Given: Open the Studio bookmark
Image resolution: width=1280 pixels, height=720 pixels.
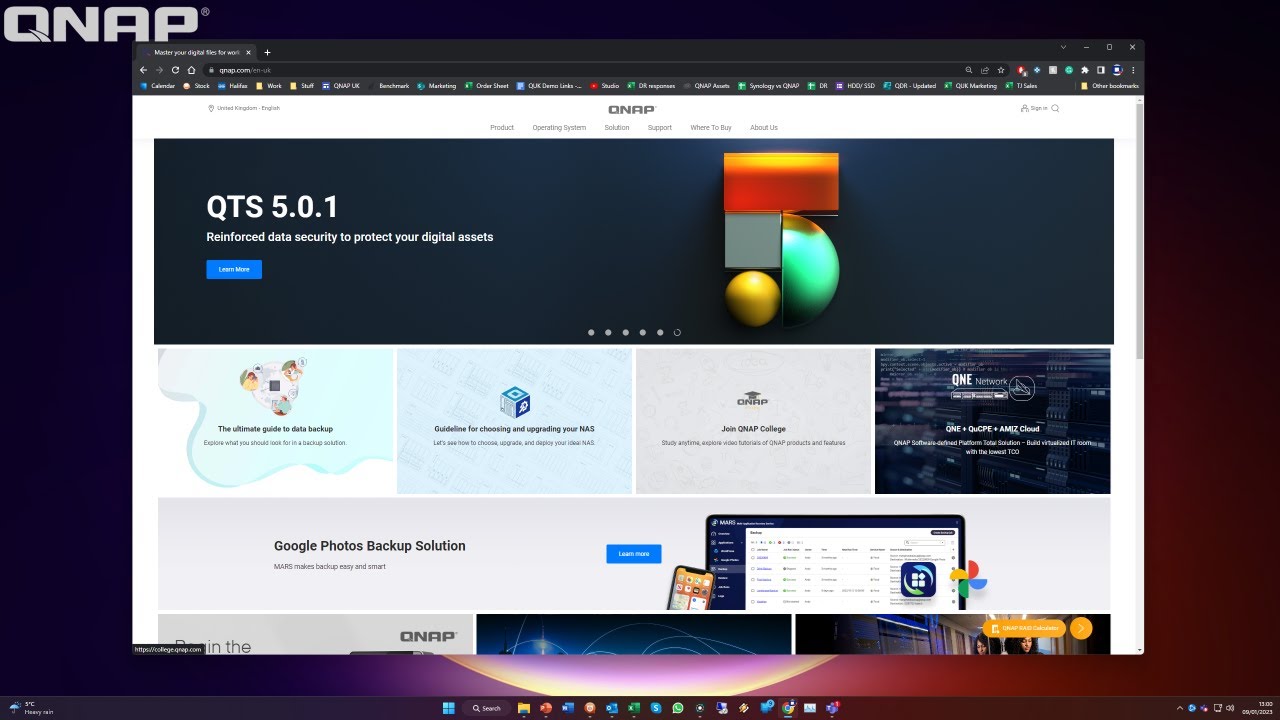Looking at the screenshot, I should [x=604, y=86].
